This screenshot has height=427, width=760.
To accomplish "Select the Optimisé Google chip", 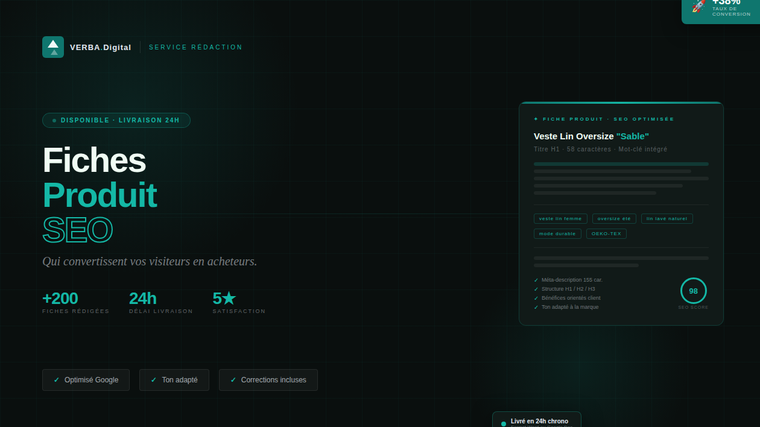I will tap(86, 380).
